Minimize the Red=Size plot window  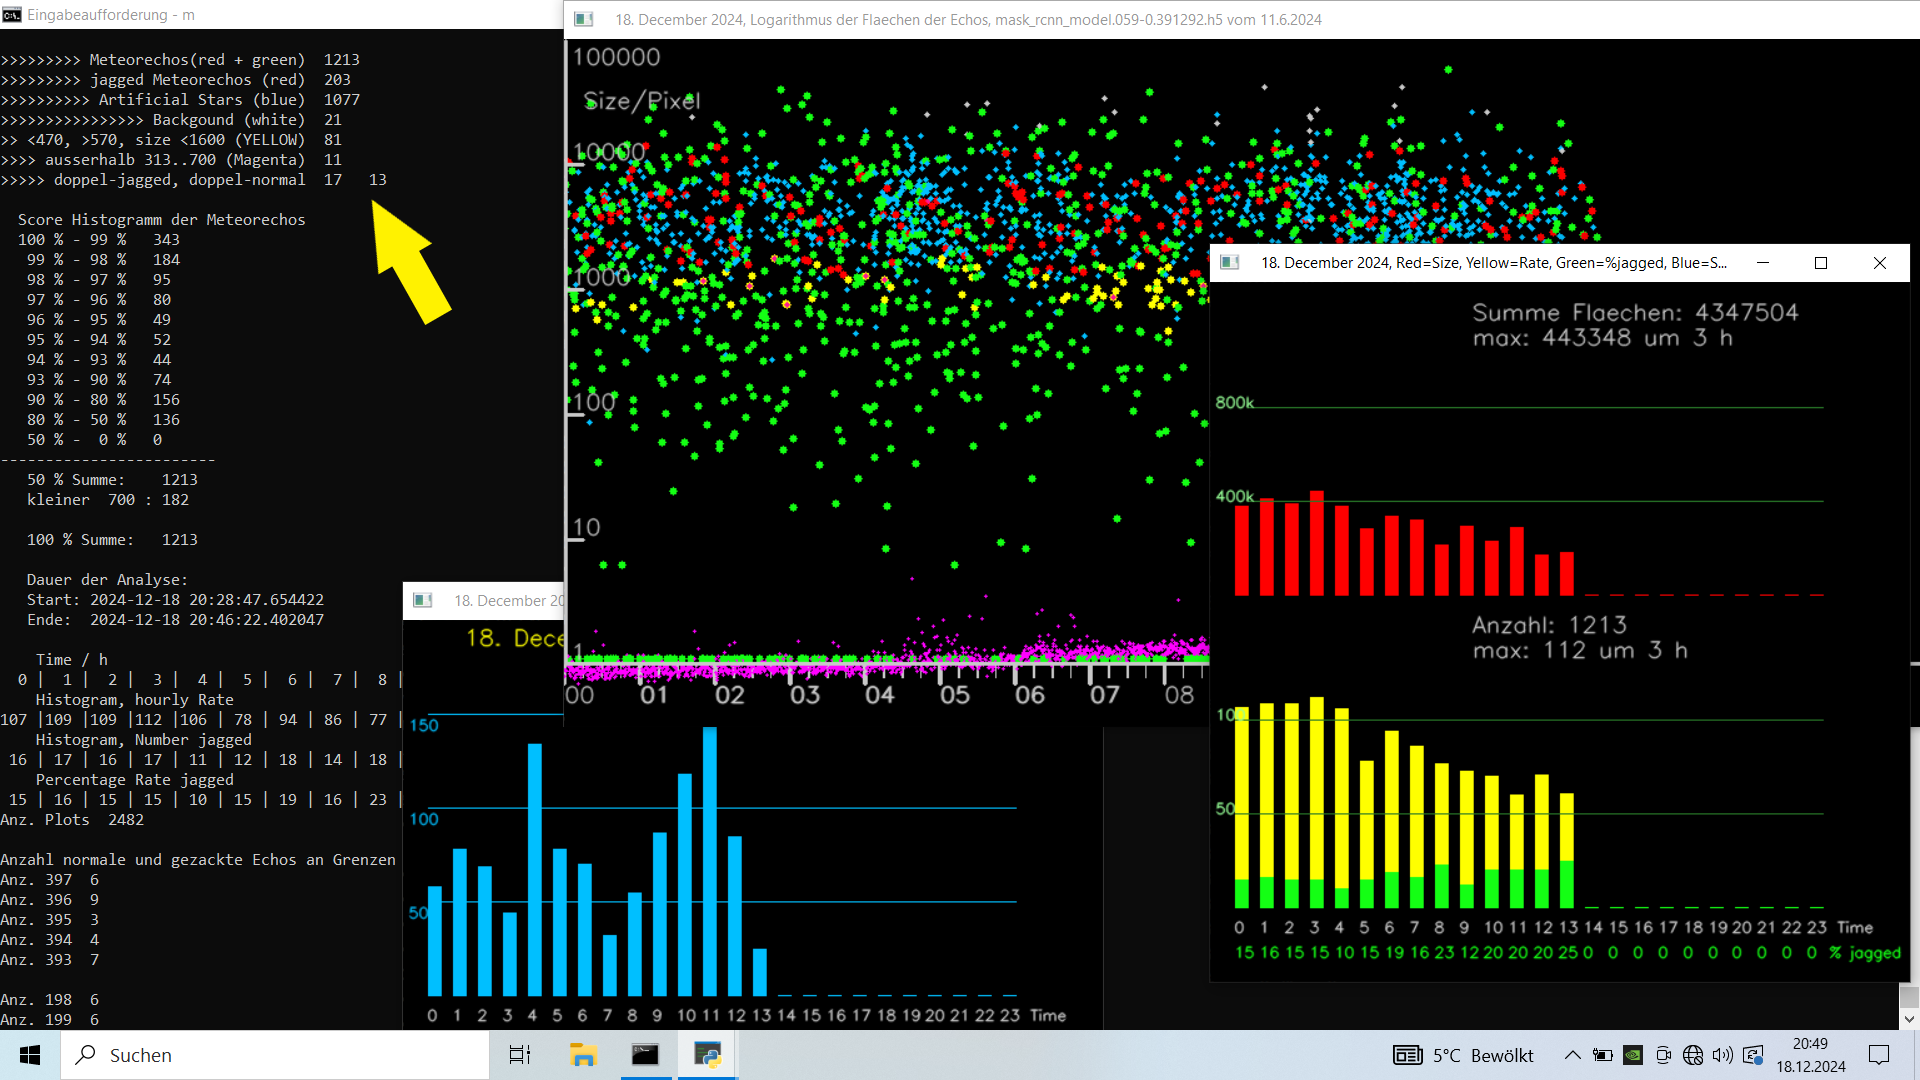click(x=1763, y=262)
